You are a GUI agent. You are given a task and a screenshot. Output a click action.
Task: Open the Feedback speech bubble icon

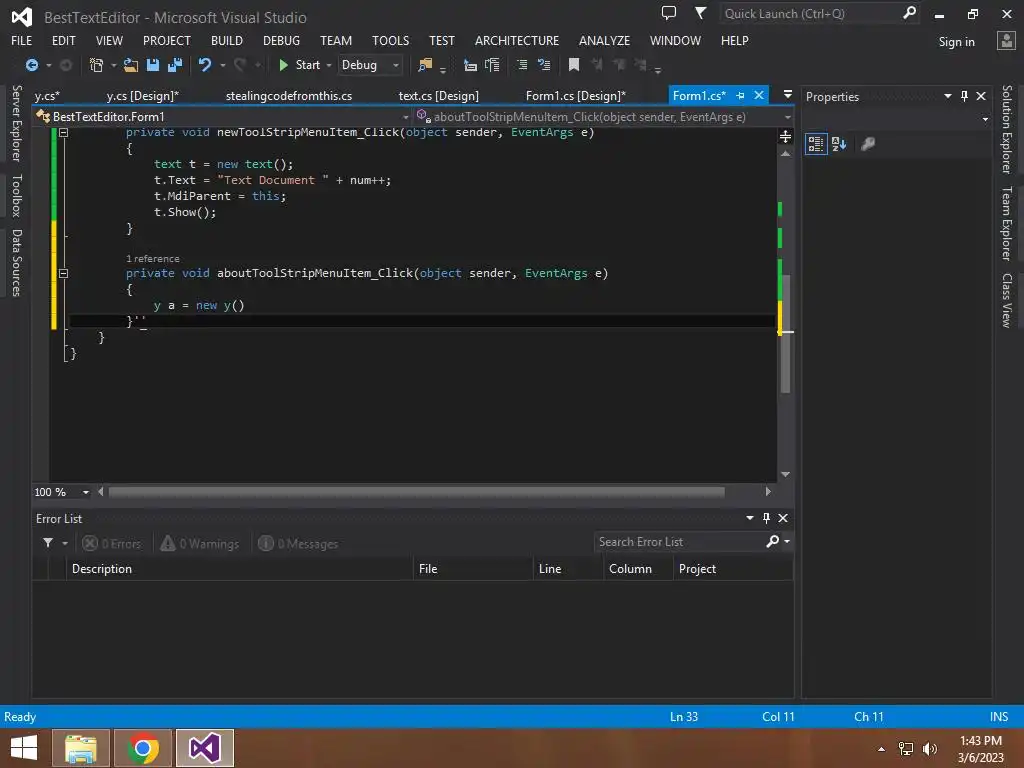(669, 12)
